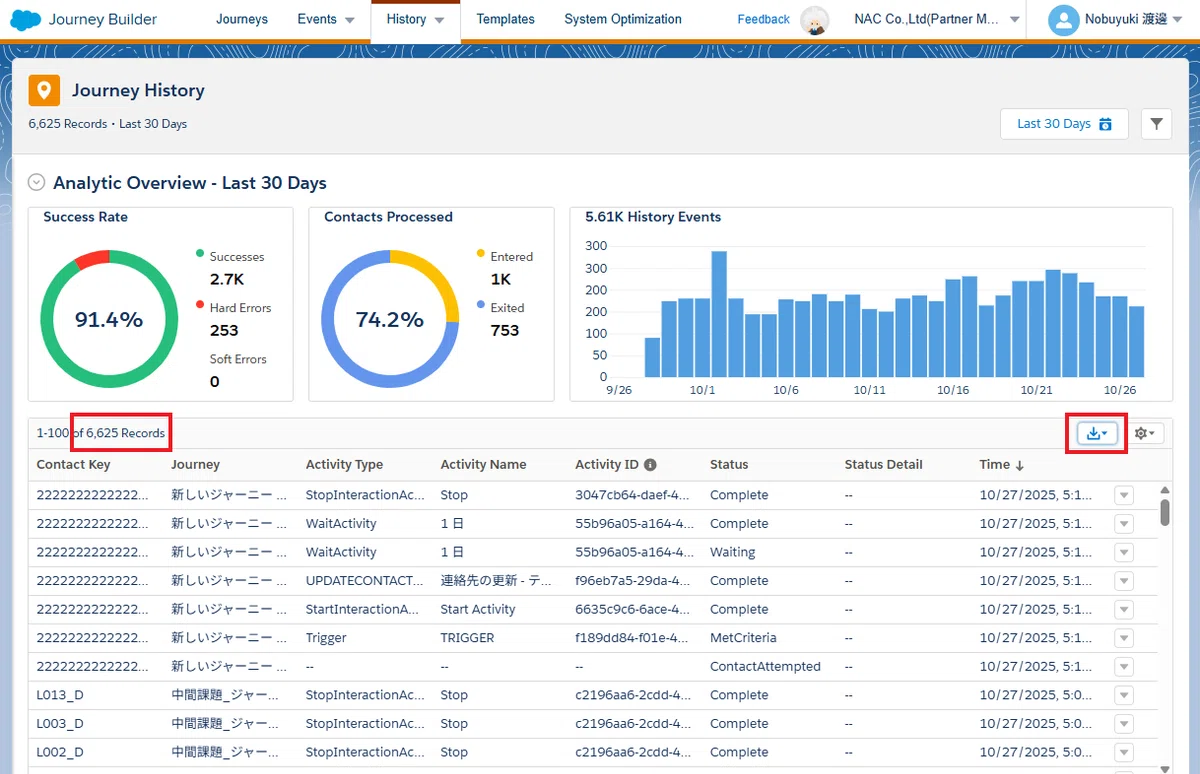Click the table vertical scrollbar thumb
Viewport: 1200px width, 774px height.
(x=1165, y=512)
